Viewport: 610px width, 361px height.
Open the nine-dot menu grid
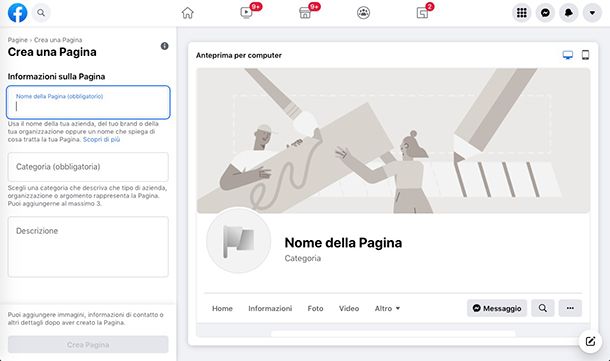point(522,13)
